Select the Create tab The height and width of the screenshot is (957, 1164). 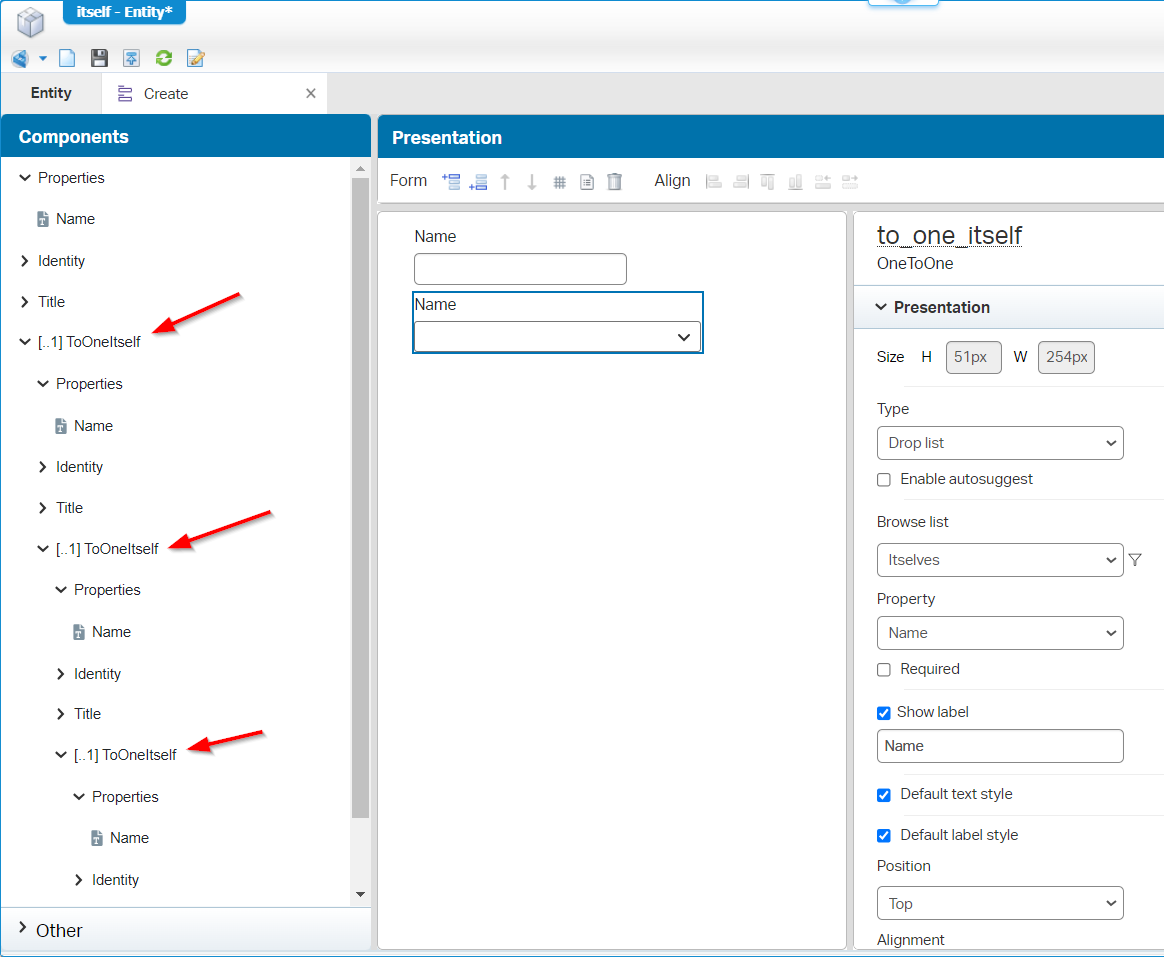[166, 94]
